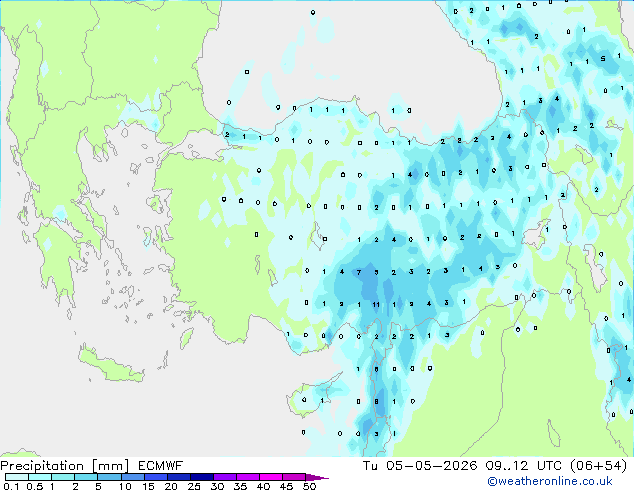
Task: Select the 5–10 mm legend swatch
Action: click(x=109, y=477)
